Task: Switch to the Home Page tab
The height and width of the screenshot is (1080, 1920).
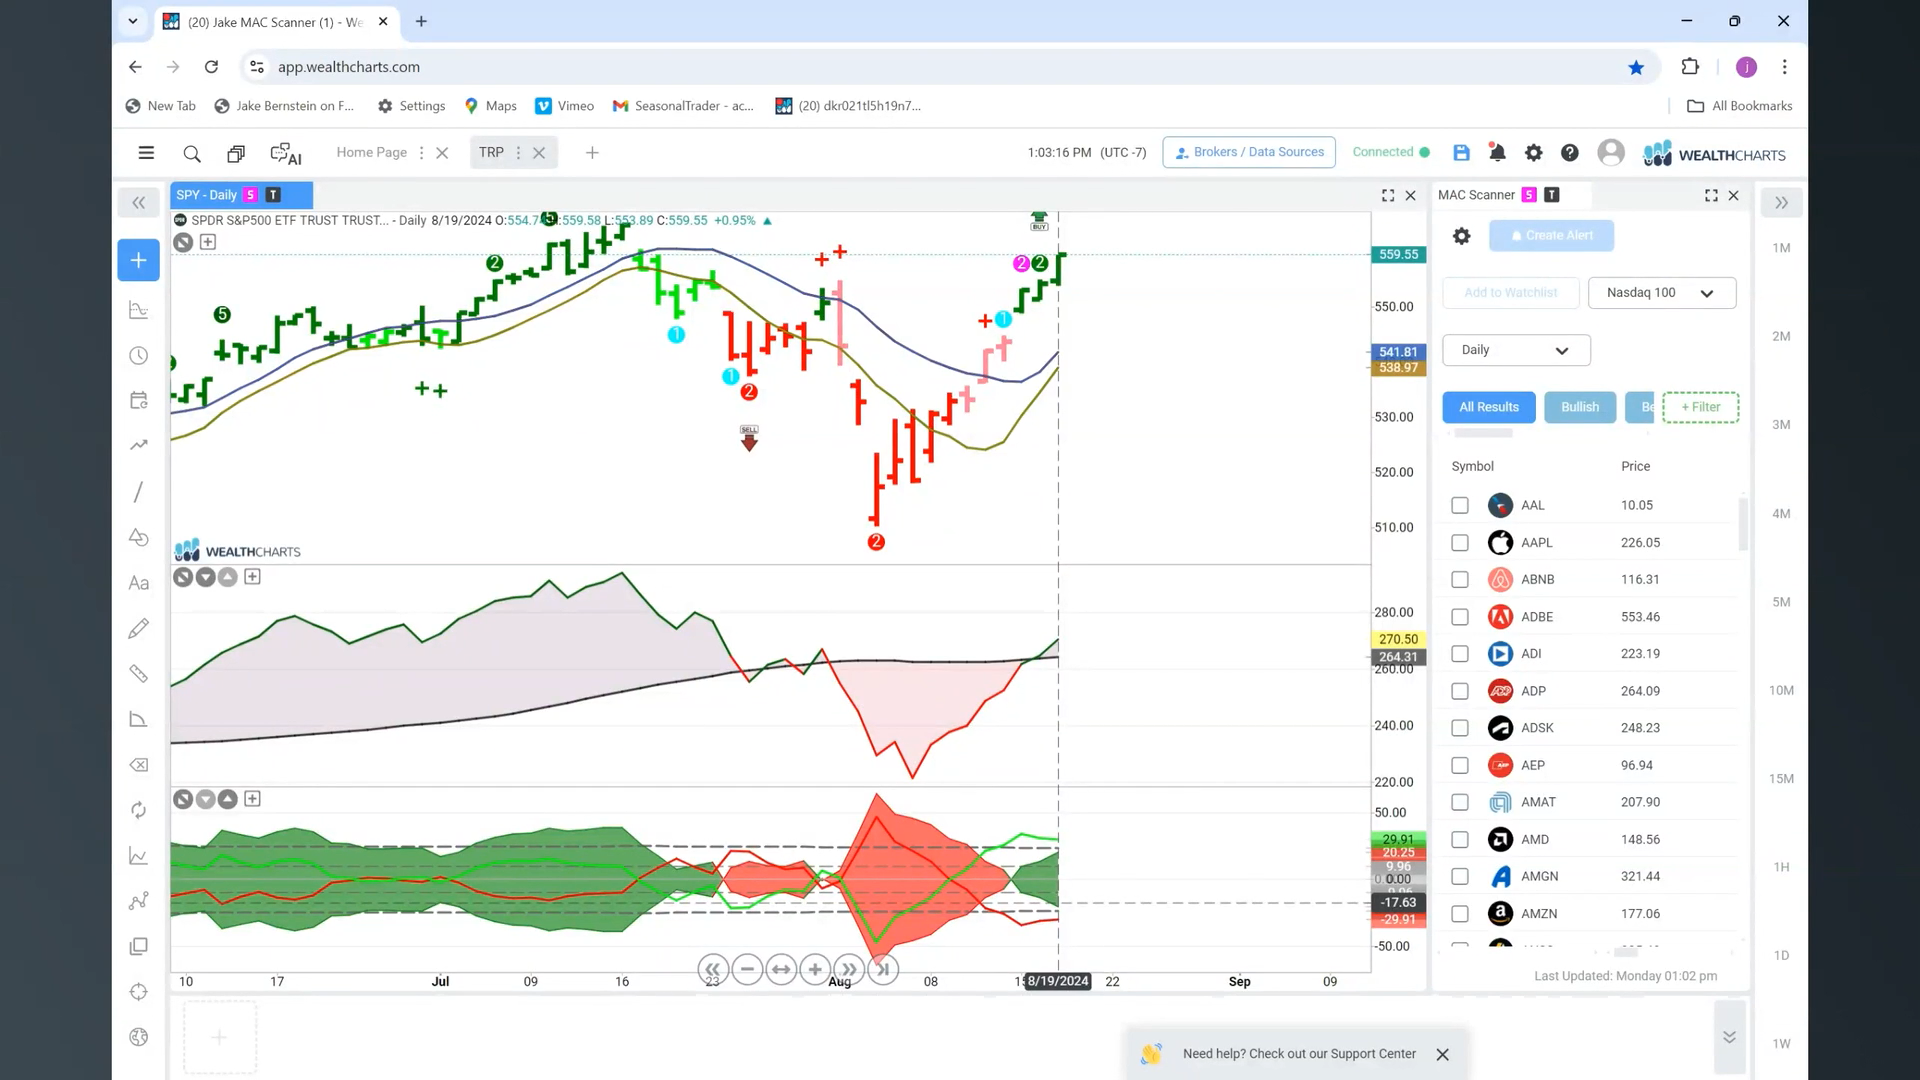Action: coord(371,152)
